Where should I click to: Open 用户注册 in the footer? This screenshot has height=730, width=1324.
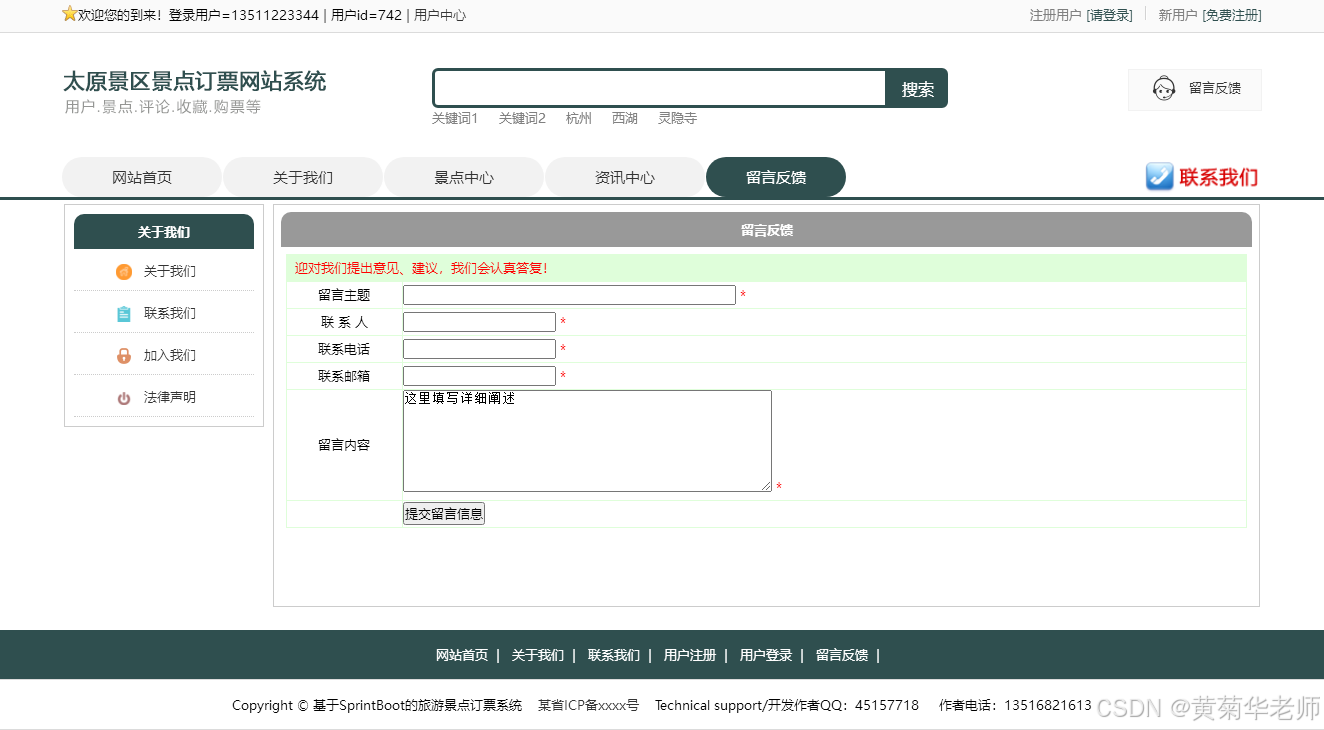[x=690, y=656]
